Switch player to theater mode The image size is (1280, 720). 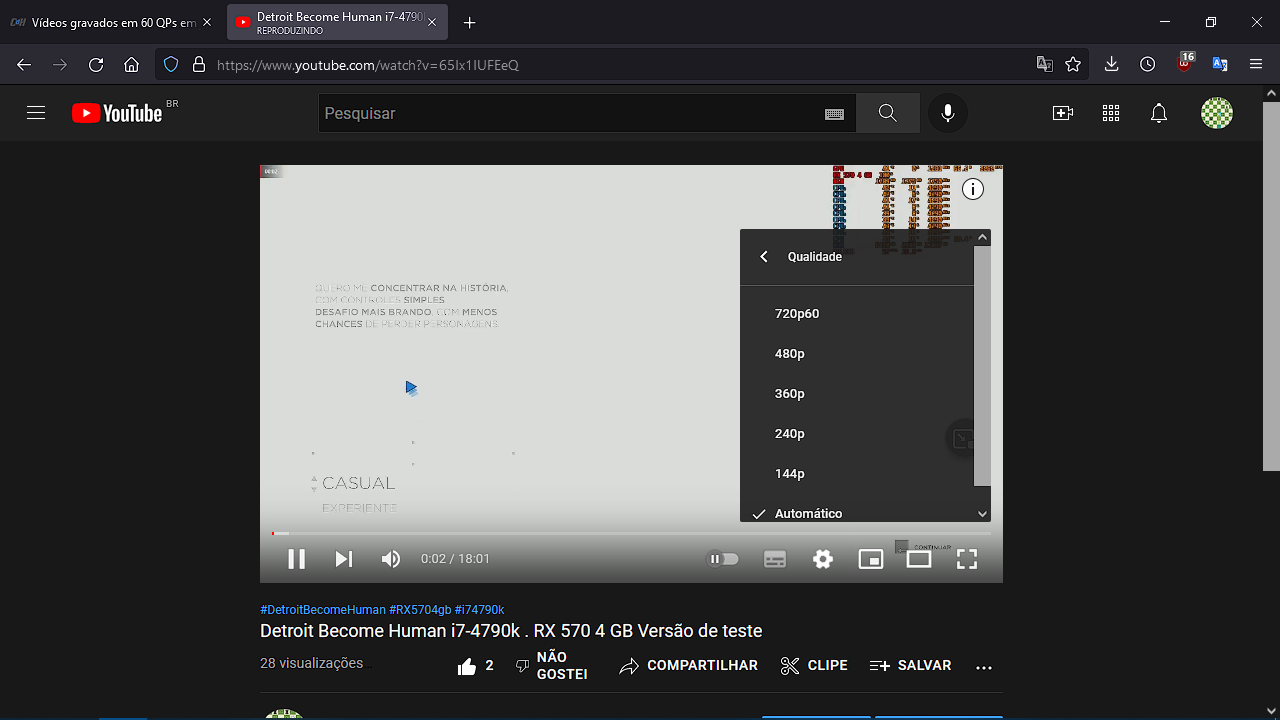click(x=919, y=559)
